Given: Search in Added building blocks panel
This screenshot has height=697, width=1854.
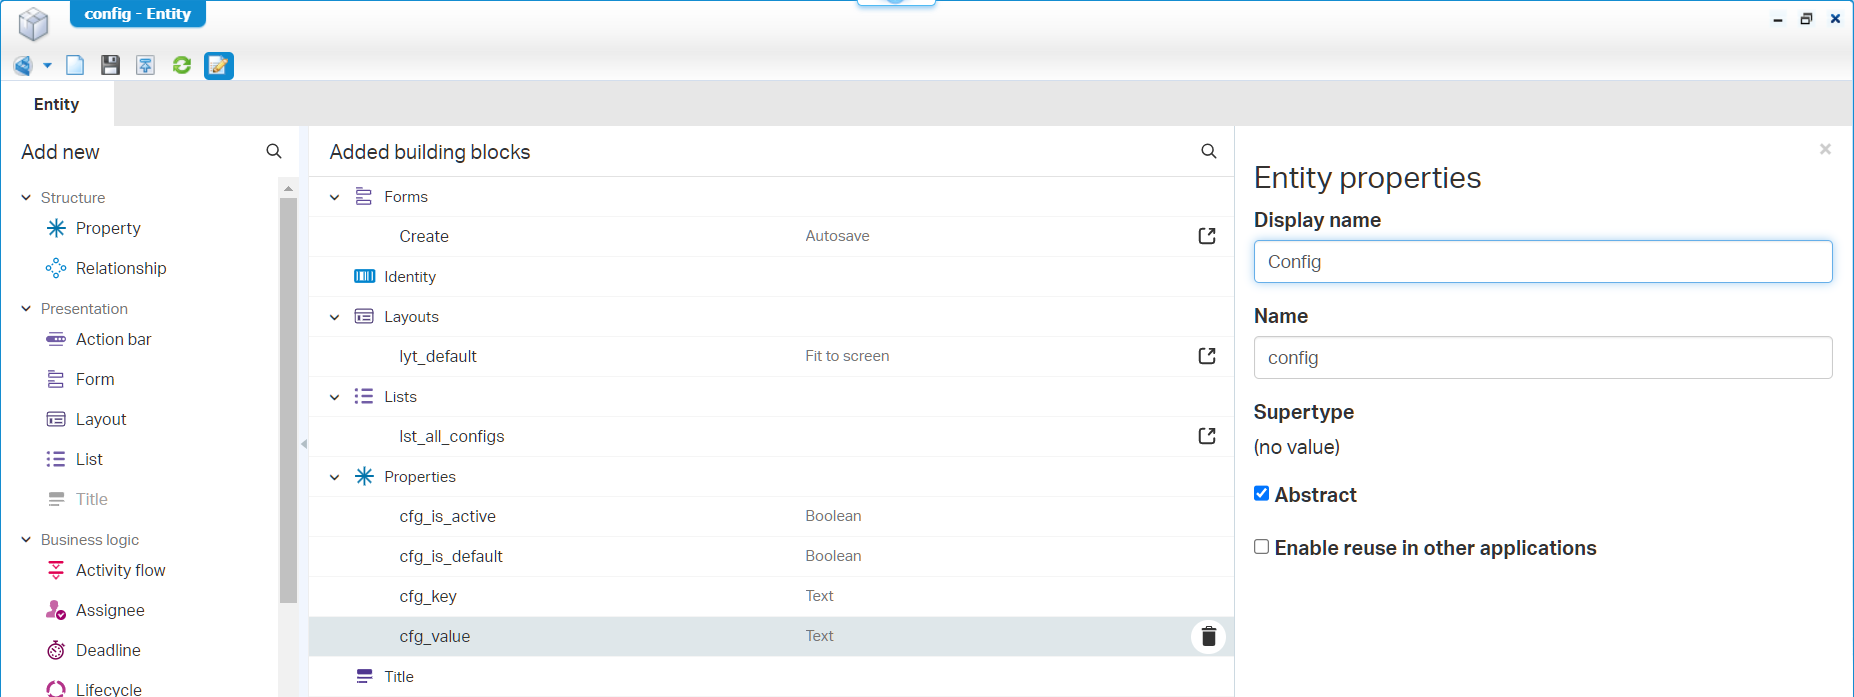Looking at the screenshot, I should coord(1208,152).
